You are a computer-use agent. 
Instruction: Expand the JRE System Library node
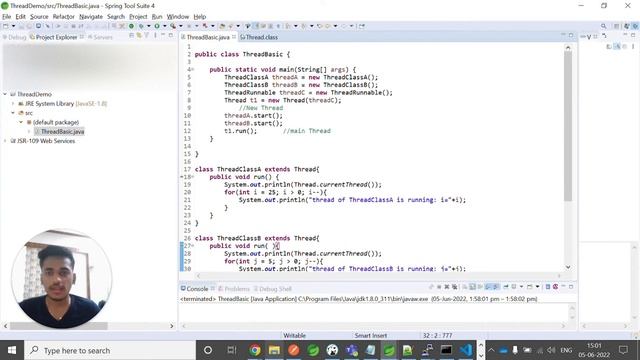13,104
